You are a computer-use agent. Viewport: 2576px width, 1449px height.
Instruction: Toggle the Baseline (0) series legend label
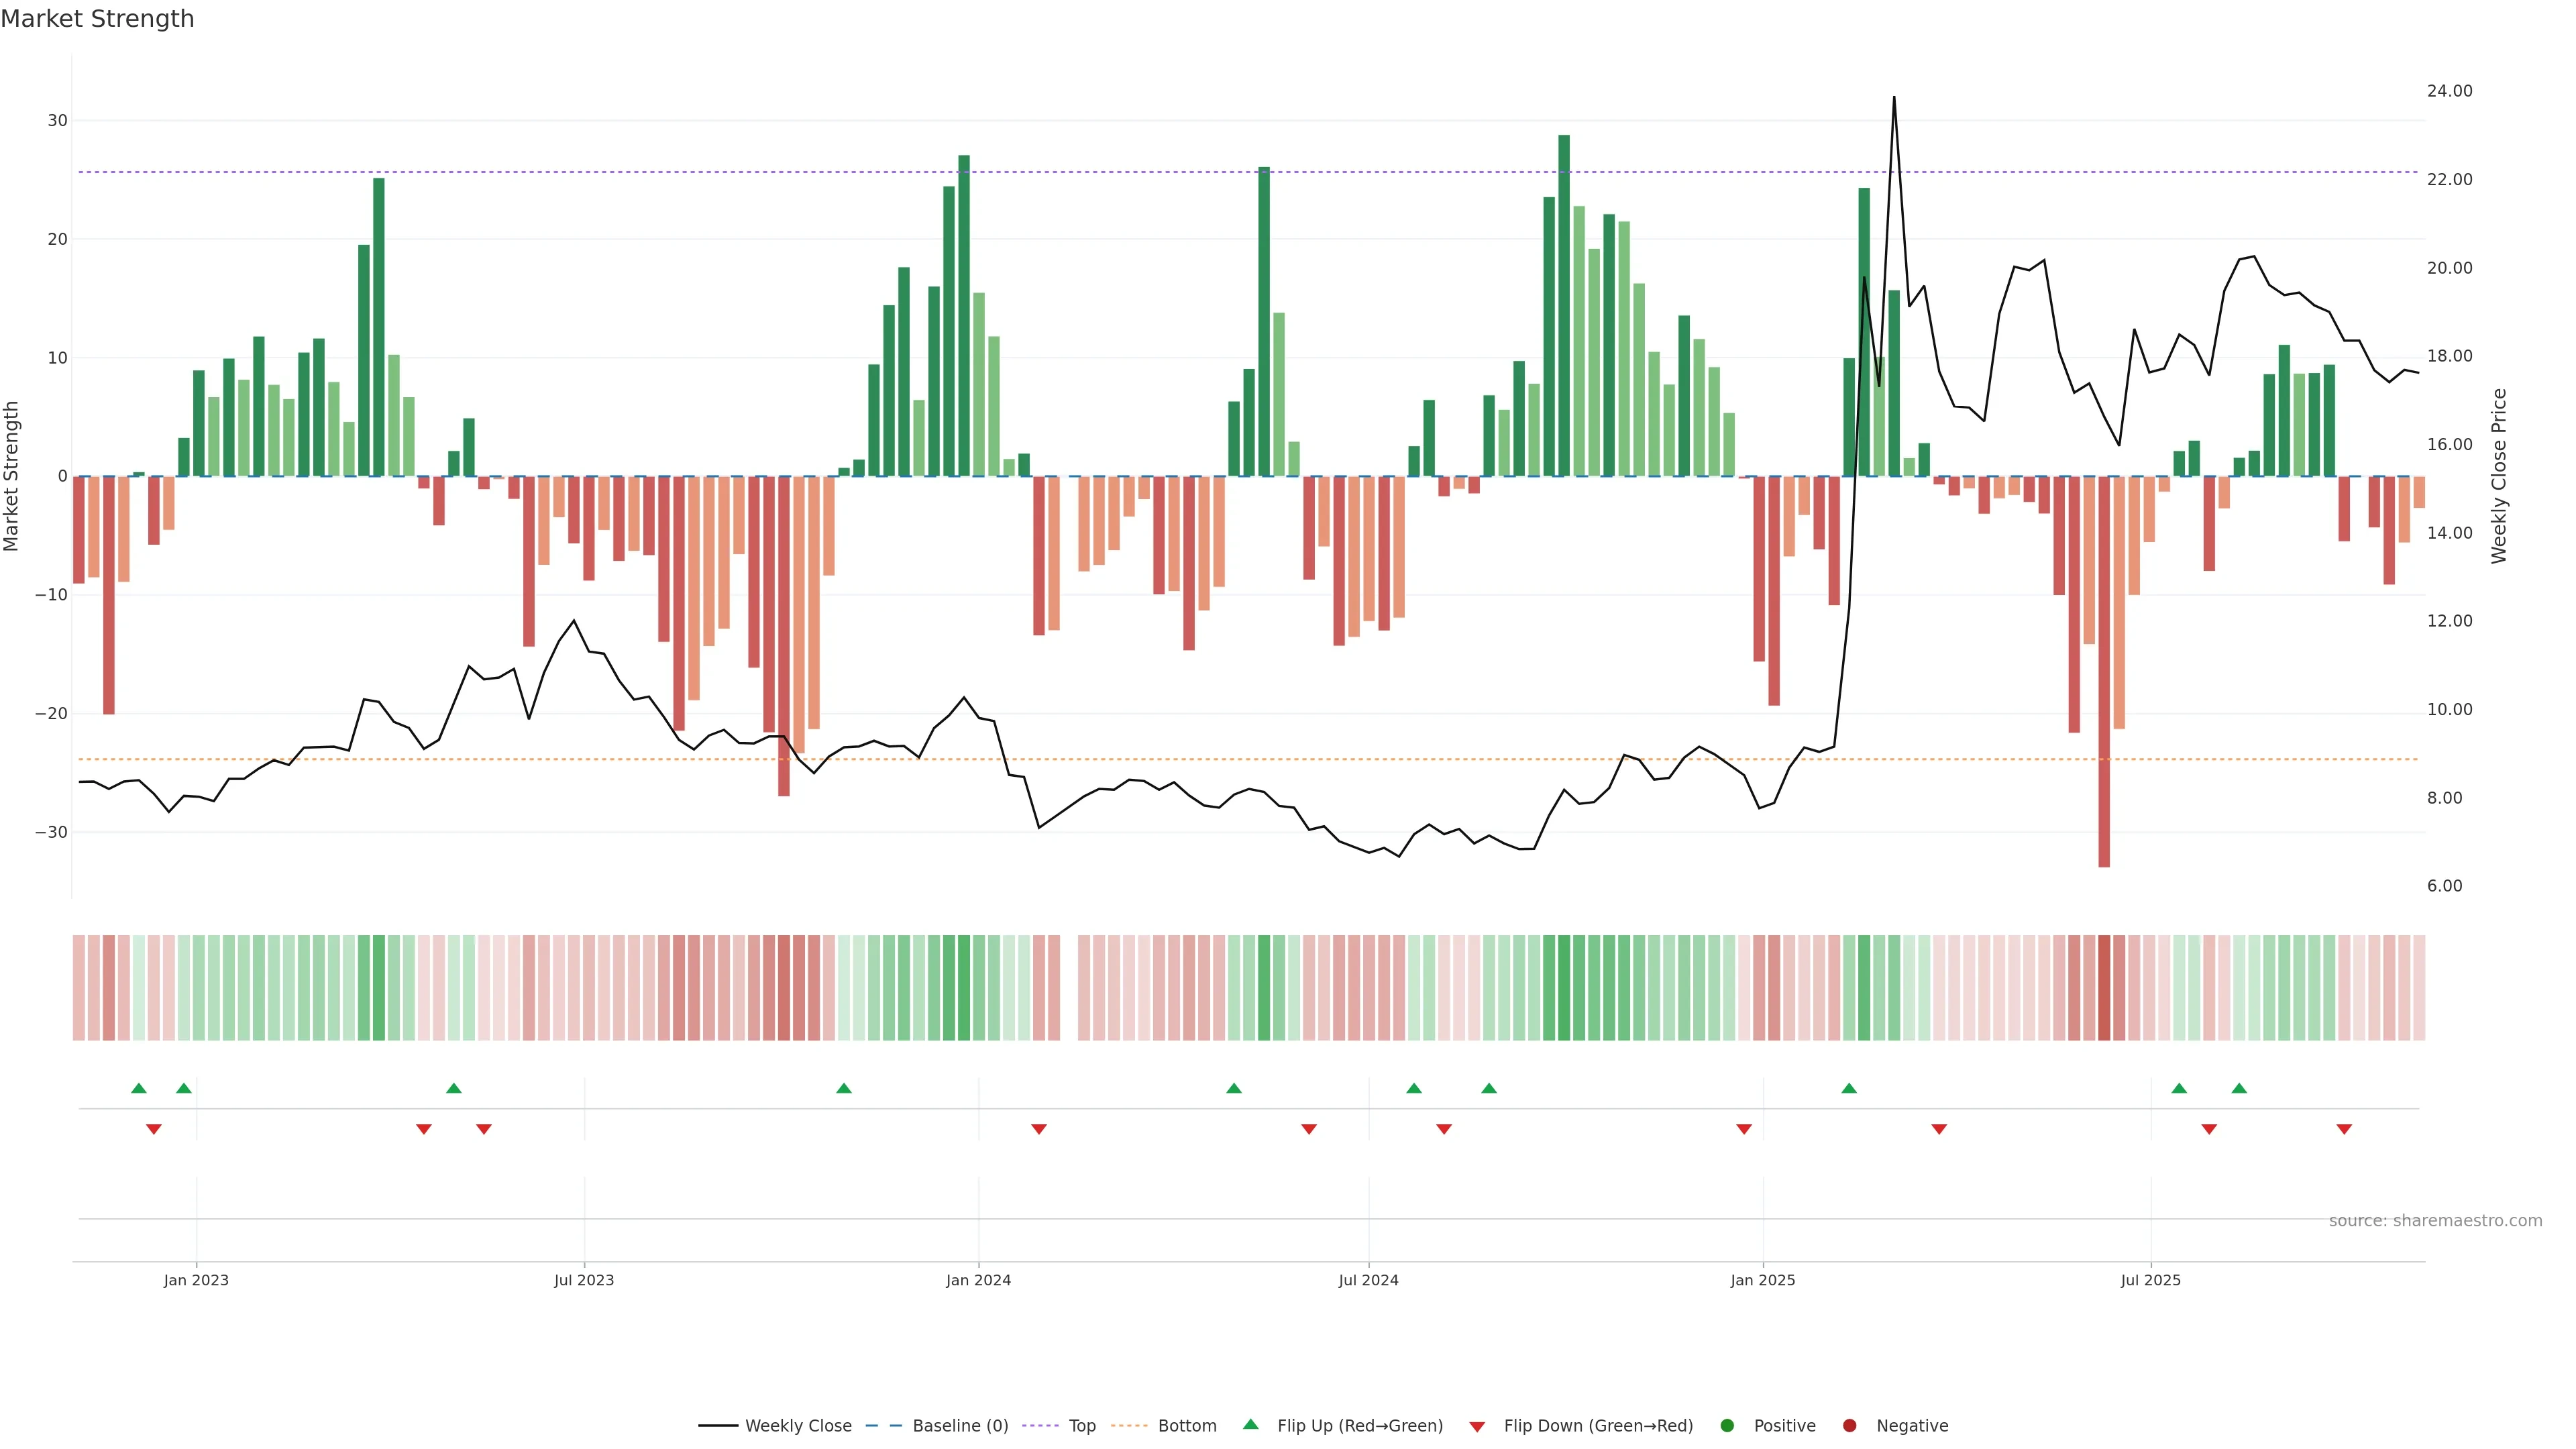coord(960,1426)
